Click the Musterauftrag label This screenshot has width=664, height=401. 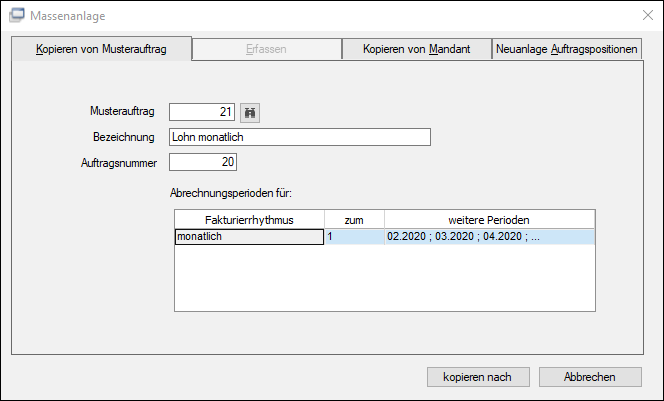pos(122,111)
